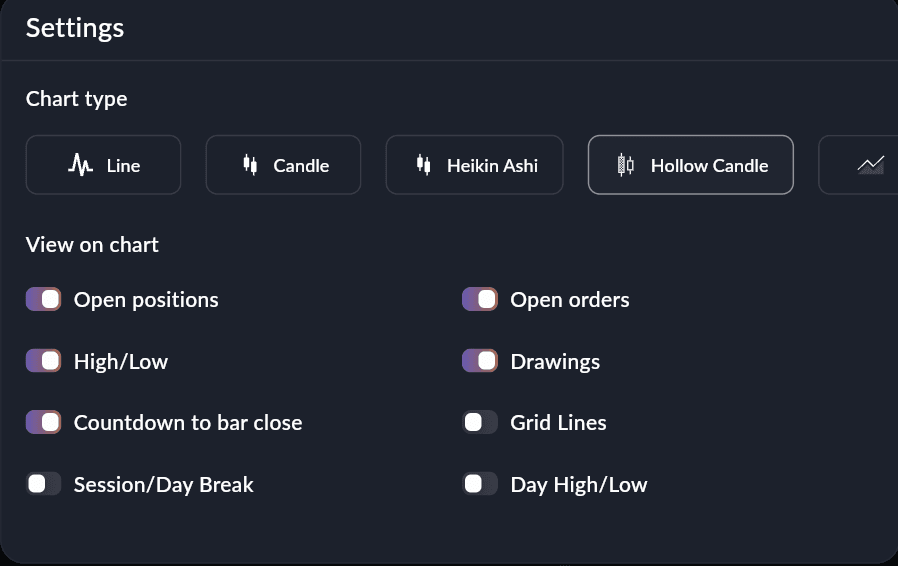Turn off the Open orders toggle
This screenshot has width=898, height=566.
[x=480, y=299]
